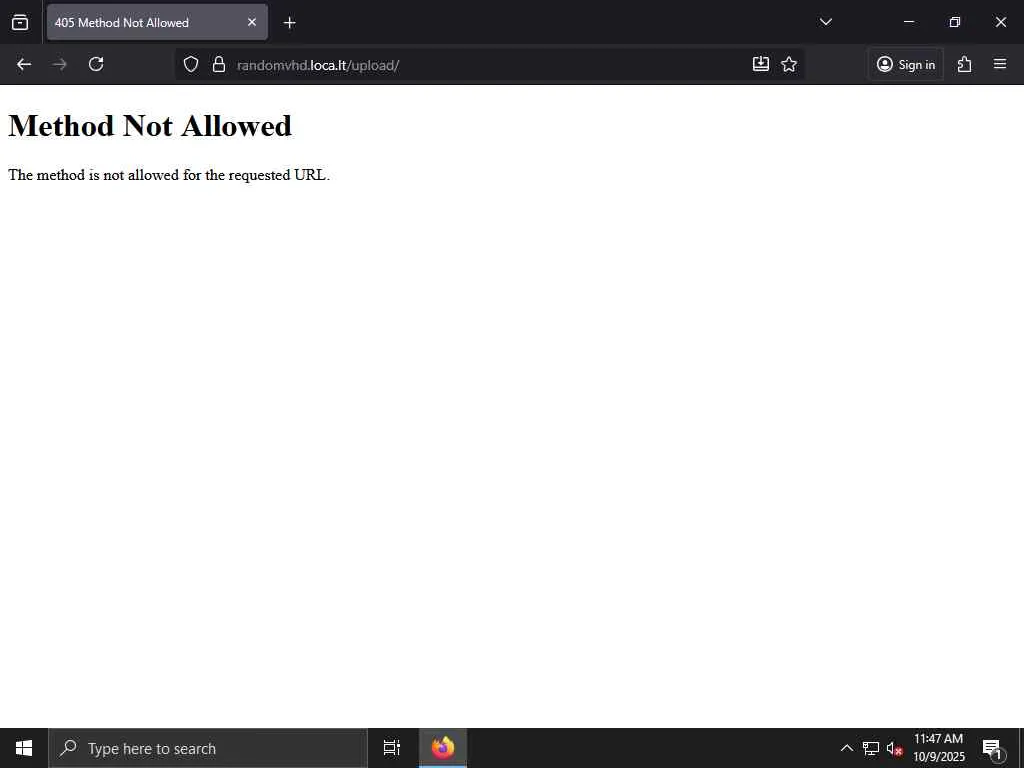Click the forward navigation arrow

tap(59, 64)
